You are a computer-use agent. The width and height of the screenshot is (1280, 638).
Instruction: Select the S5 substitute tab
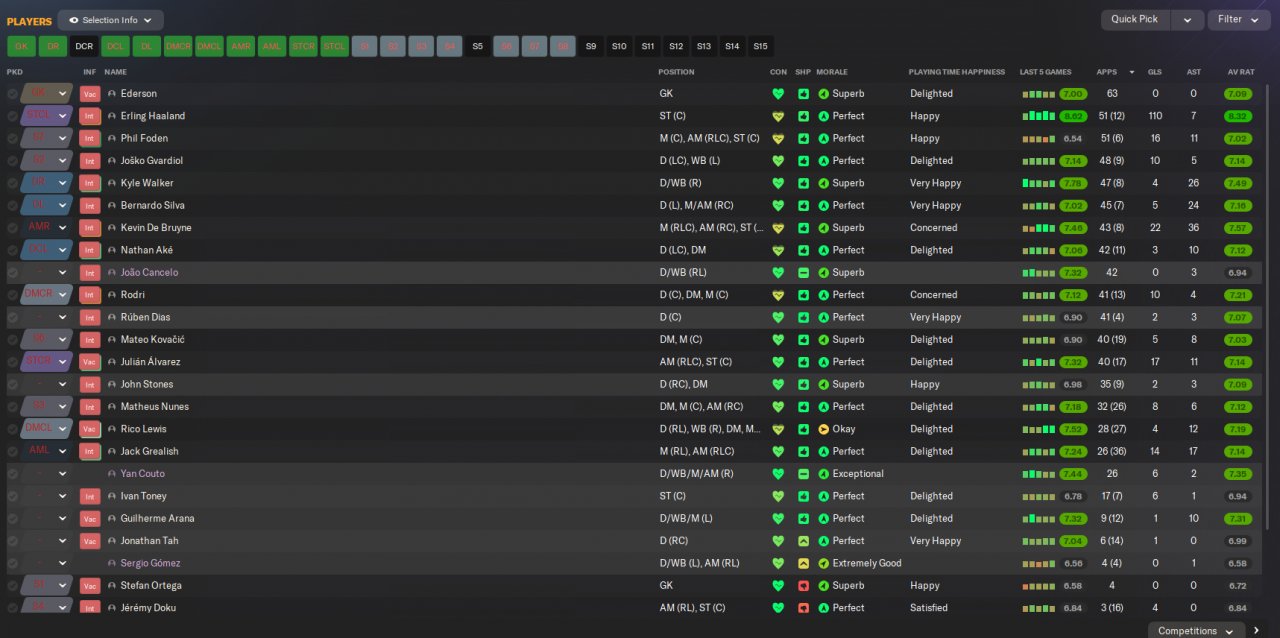477,46
